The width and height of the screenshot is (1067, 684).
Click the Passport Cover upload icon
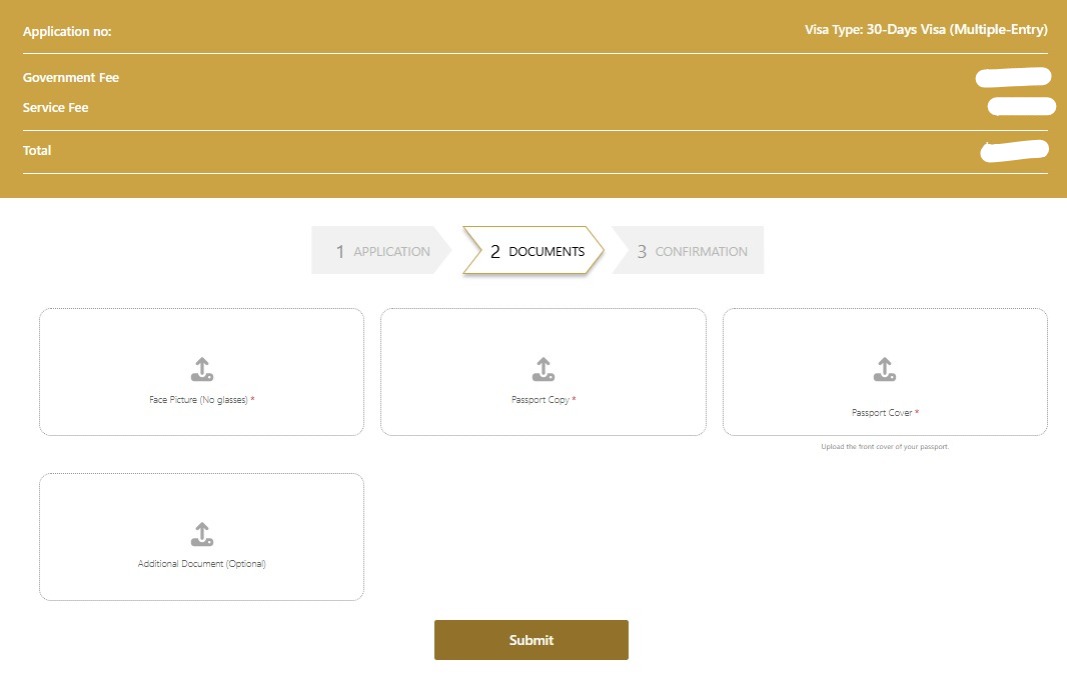[x=884, y=368]
